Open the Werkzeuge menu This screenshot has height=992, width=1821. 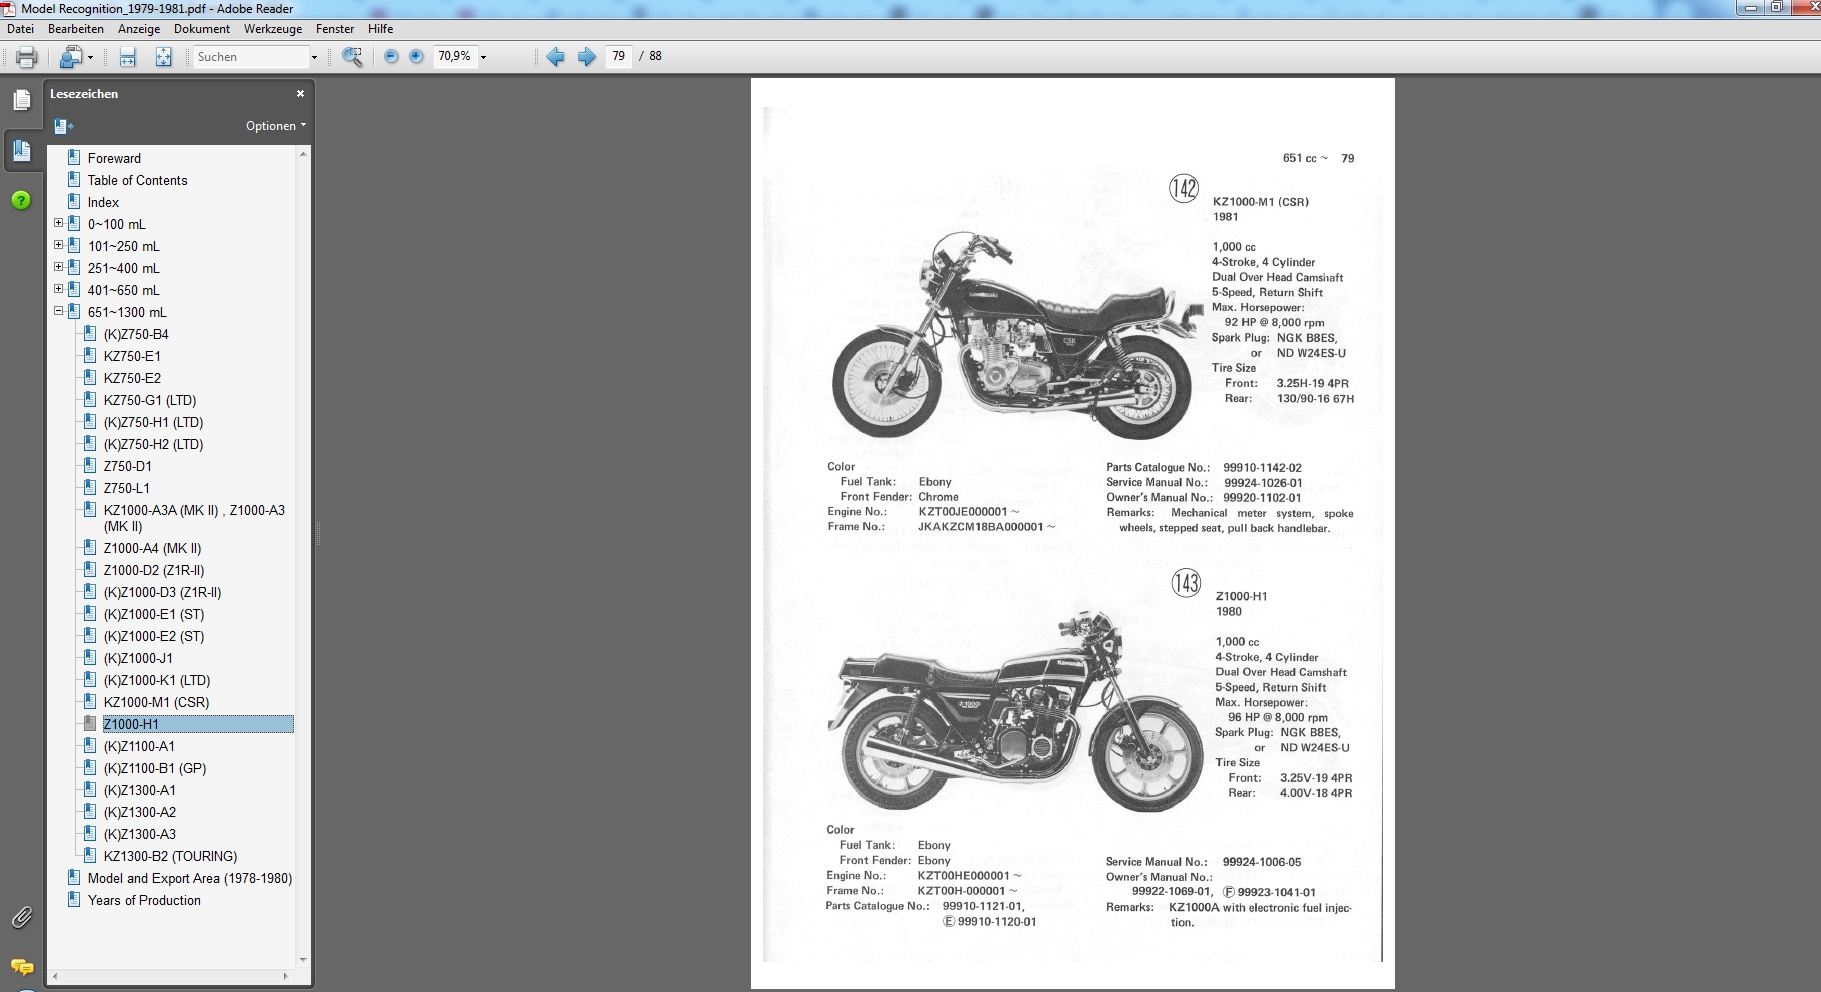click(272, 29)
